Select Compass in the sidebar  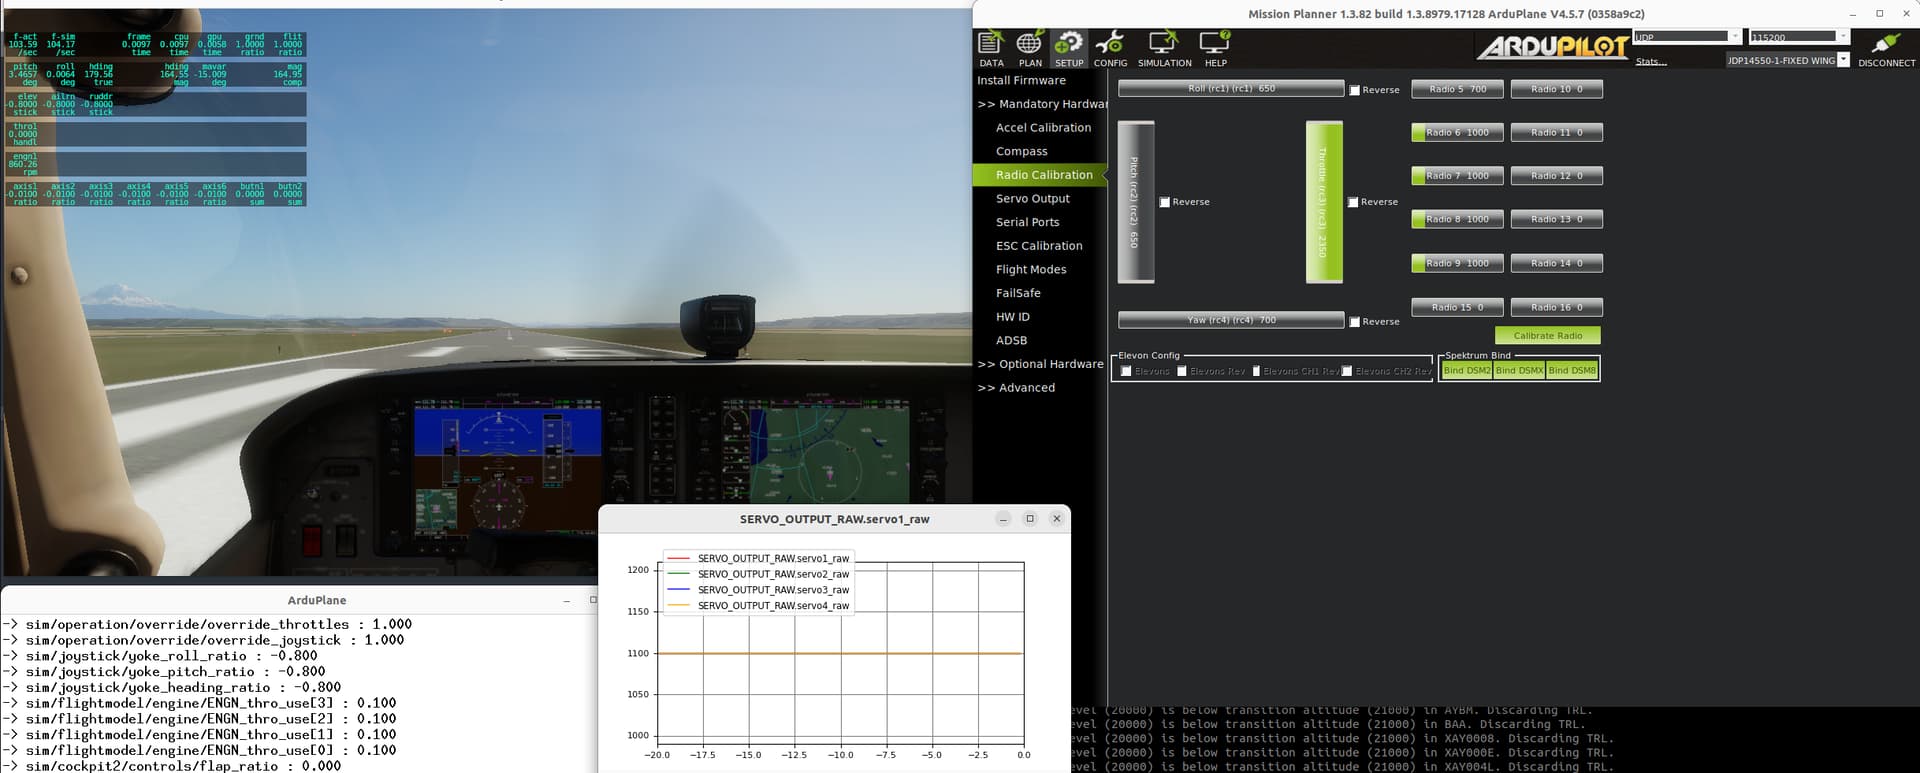[x=1021, y=152]
